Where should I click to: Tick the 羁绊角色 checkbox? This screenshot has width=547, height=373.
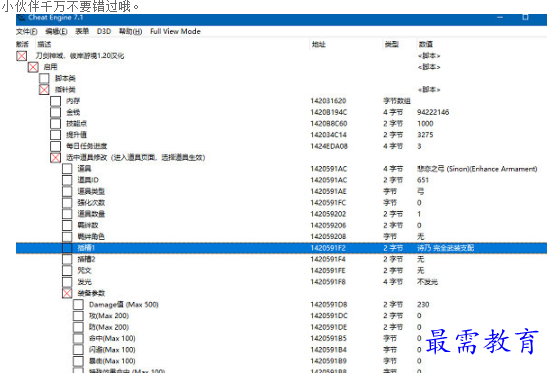click(x=67, y=237)
